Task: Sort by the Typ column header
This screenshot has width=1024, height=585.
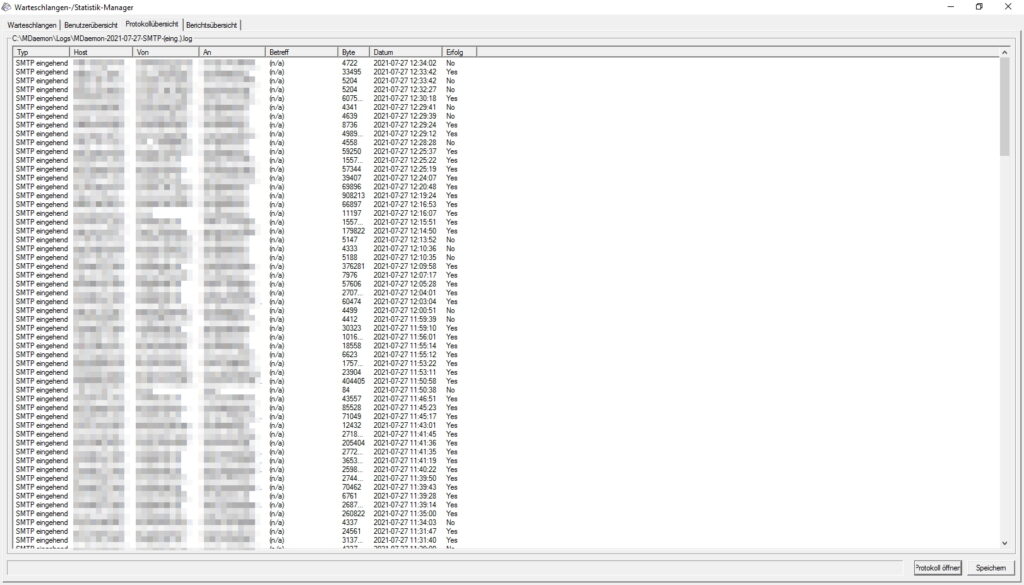Action: (x=40, y=51)
